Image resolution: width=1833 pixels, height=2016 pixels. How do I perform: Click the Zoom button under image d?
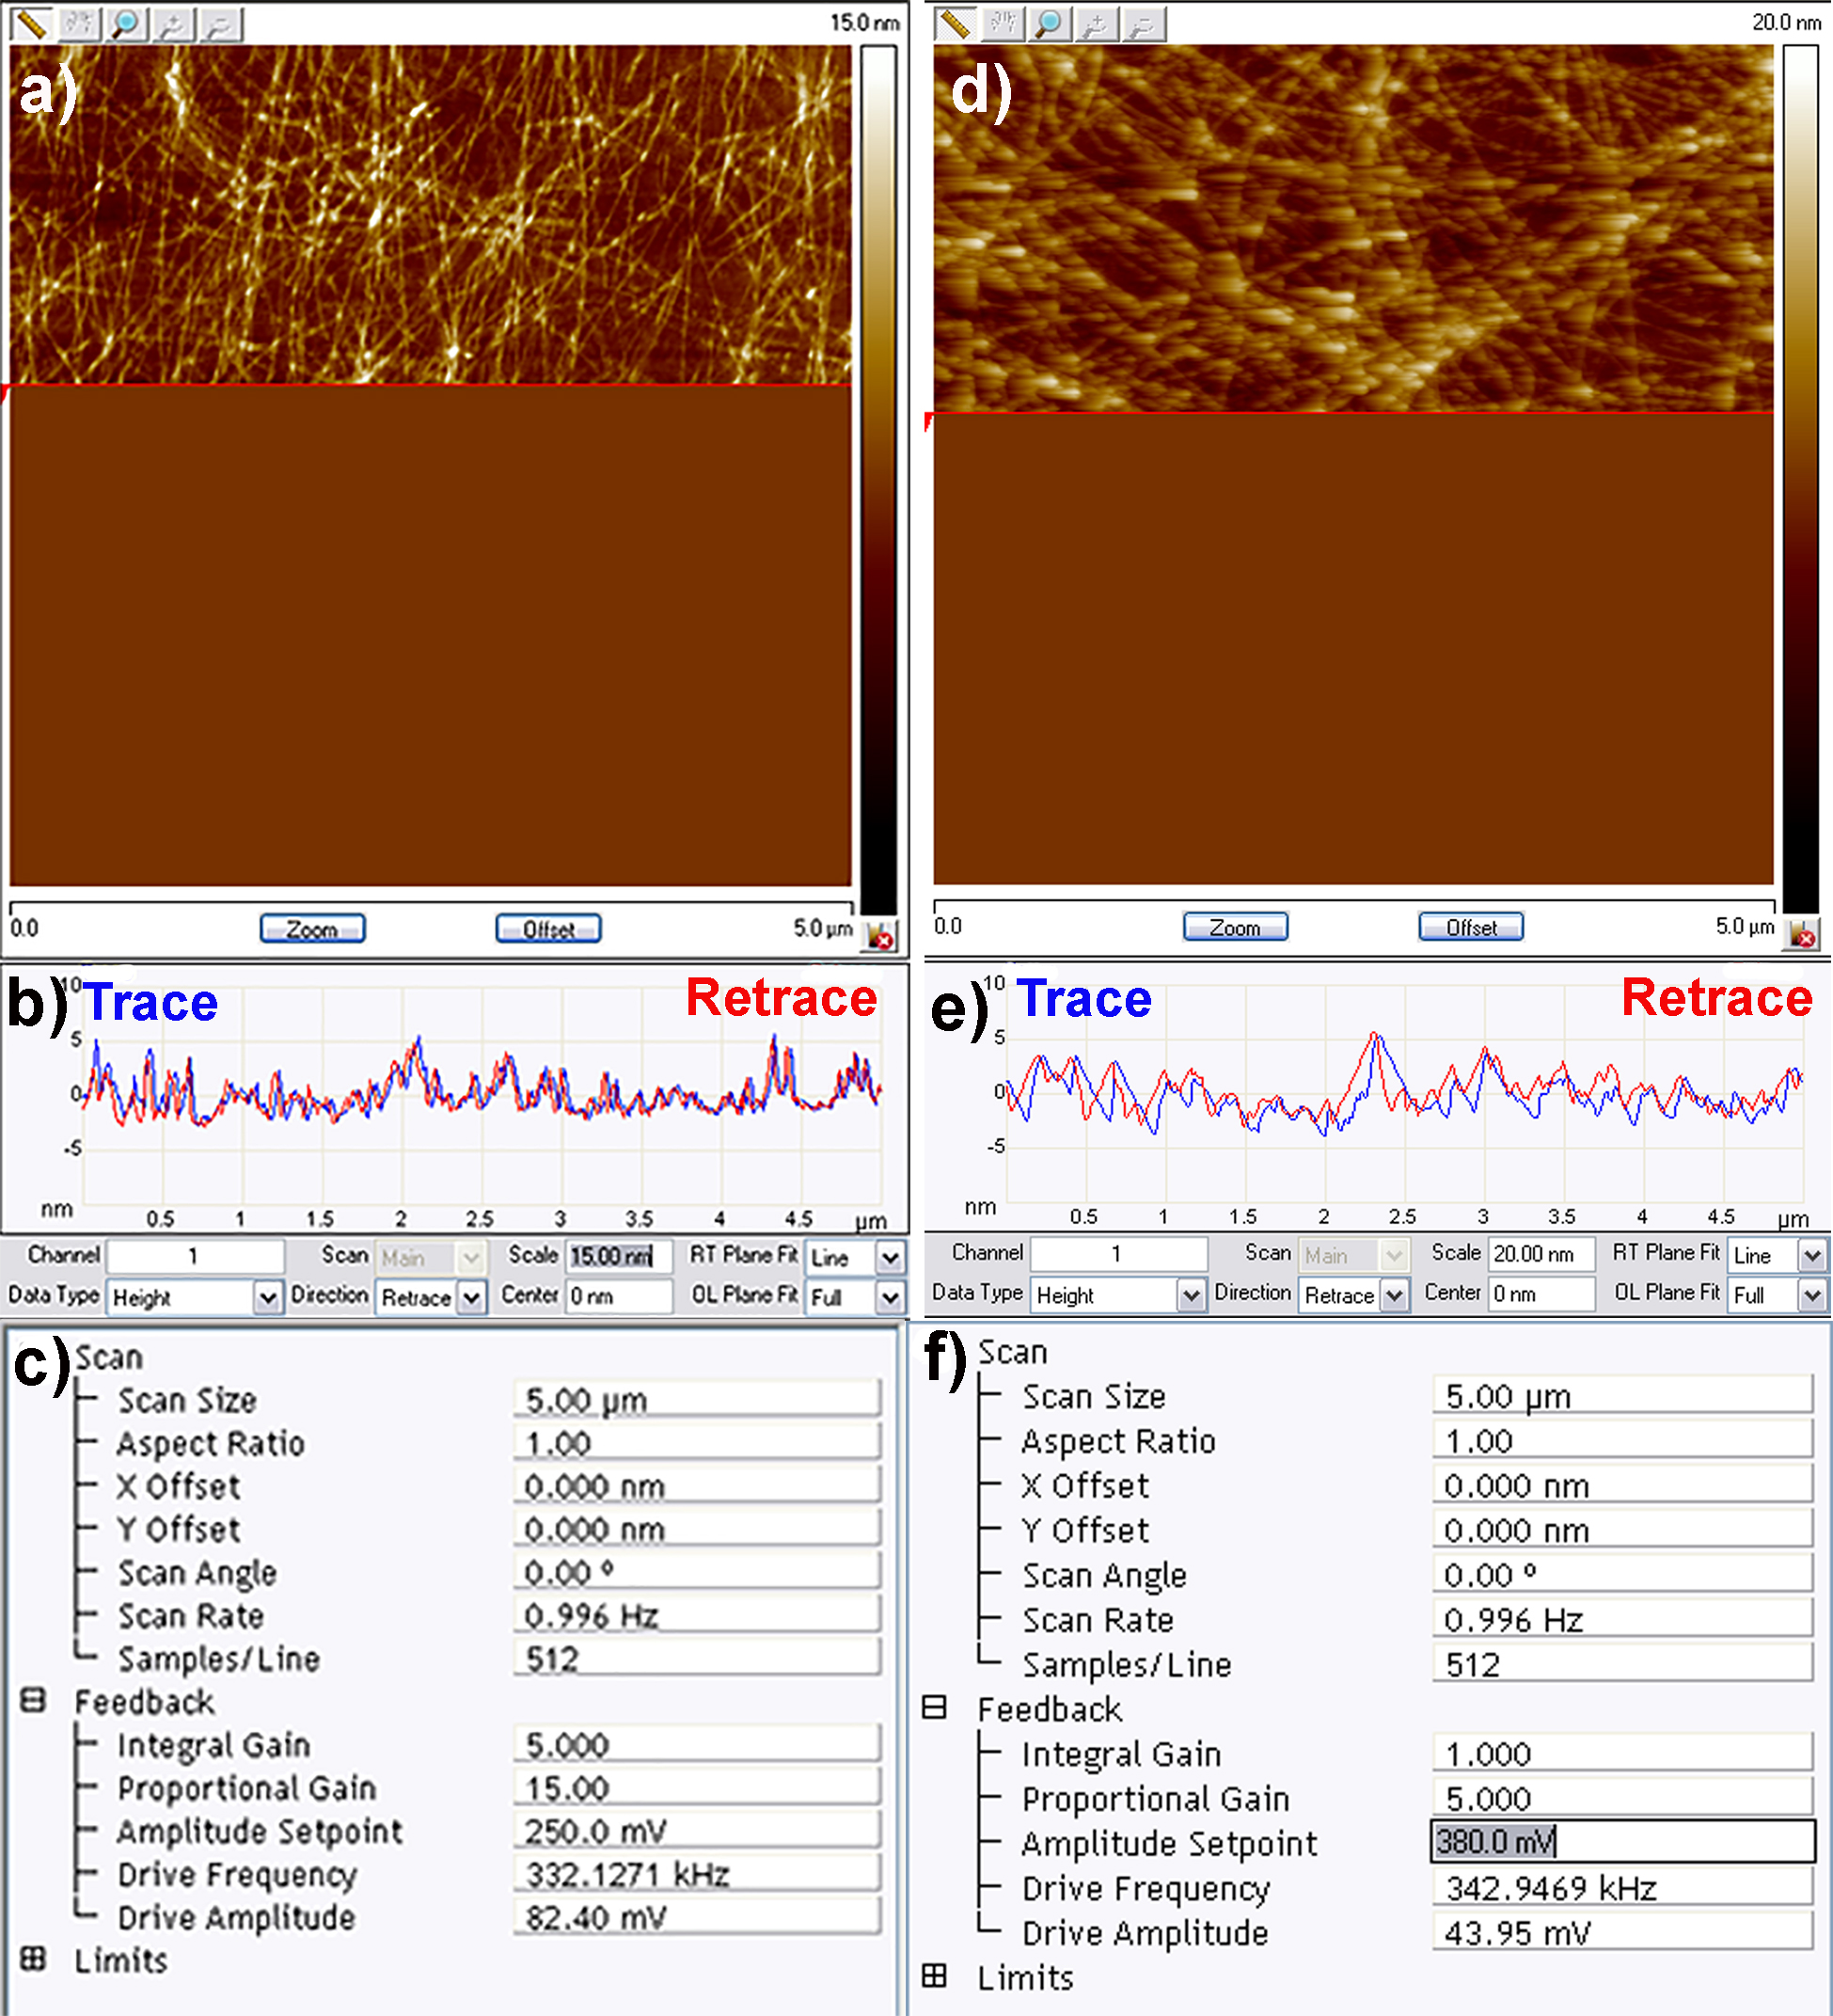point(1235,927)
